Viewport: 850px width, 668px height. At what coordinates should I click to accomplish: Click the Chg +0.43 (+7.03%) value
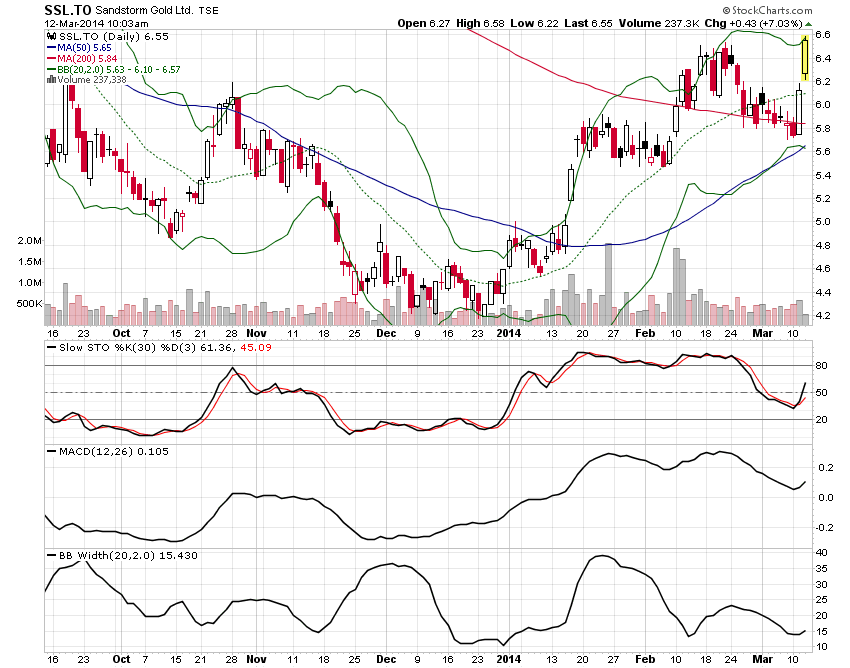[x=754, y=23]
